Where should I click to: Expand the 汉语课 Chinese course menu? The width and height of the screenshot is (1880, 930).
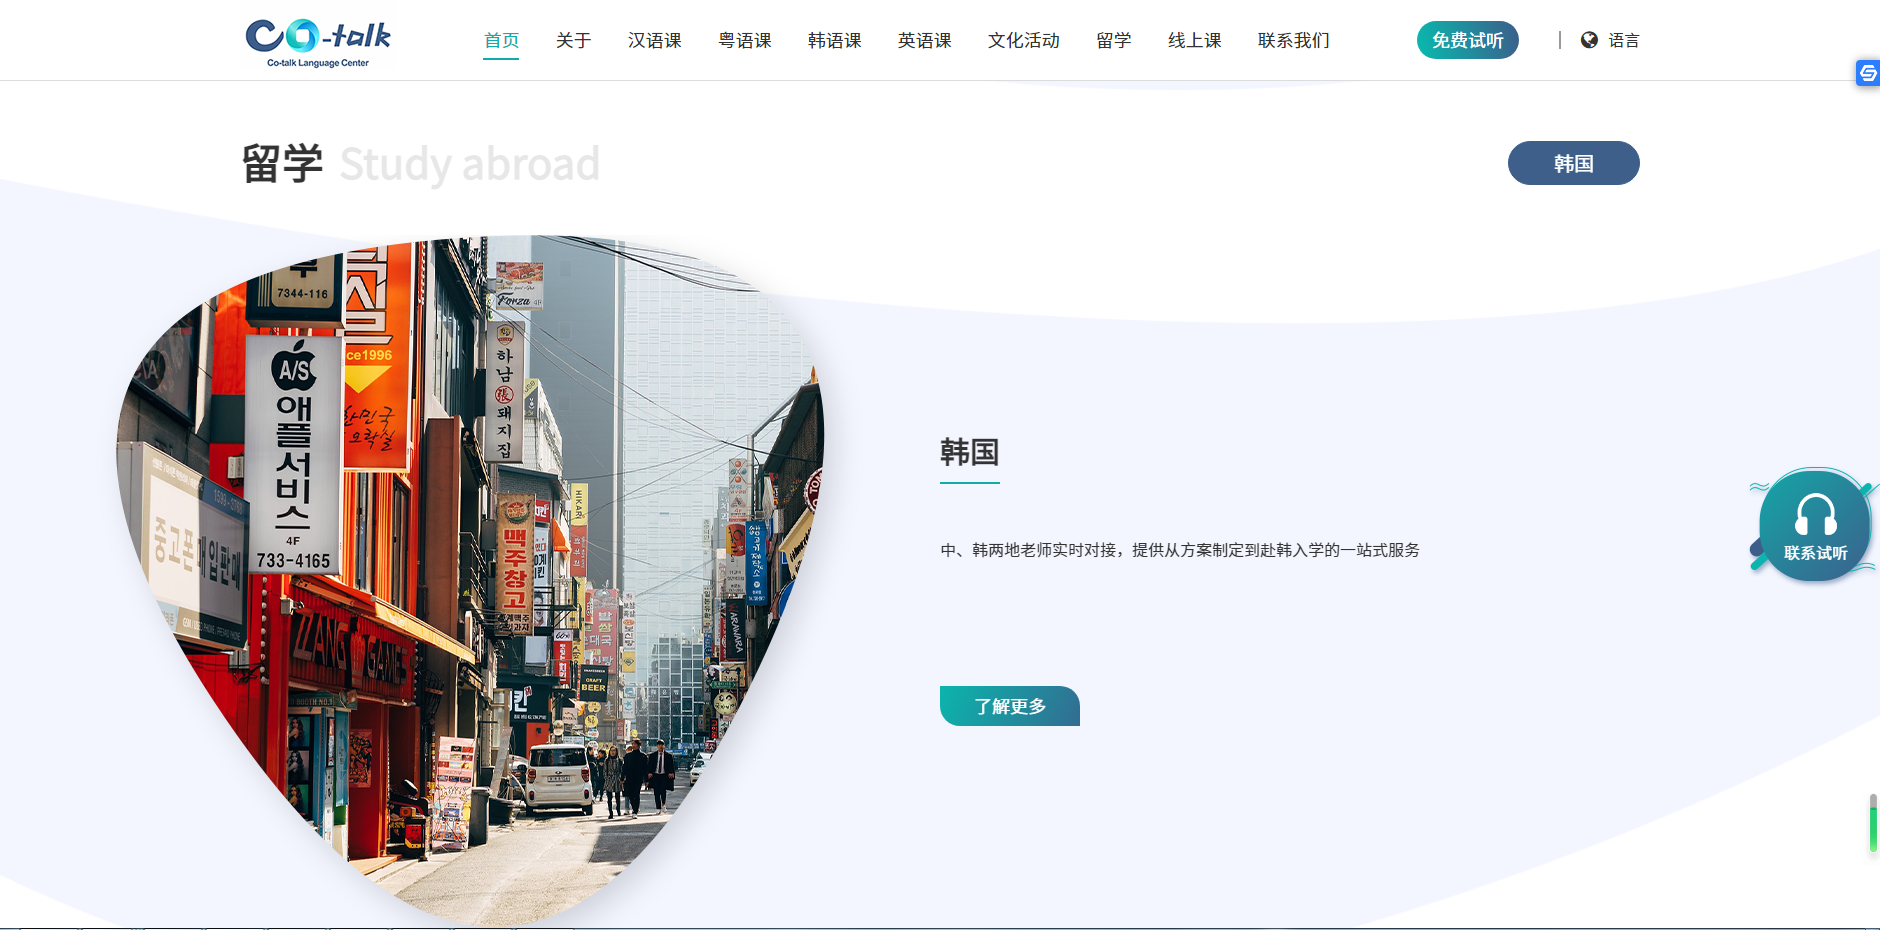click(654, 41)
